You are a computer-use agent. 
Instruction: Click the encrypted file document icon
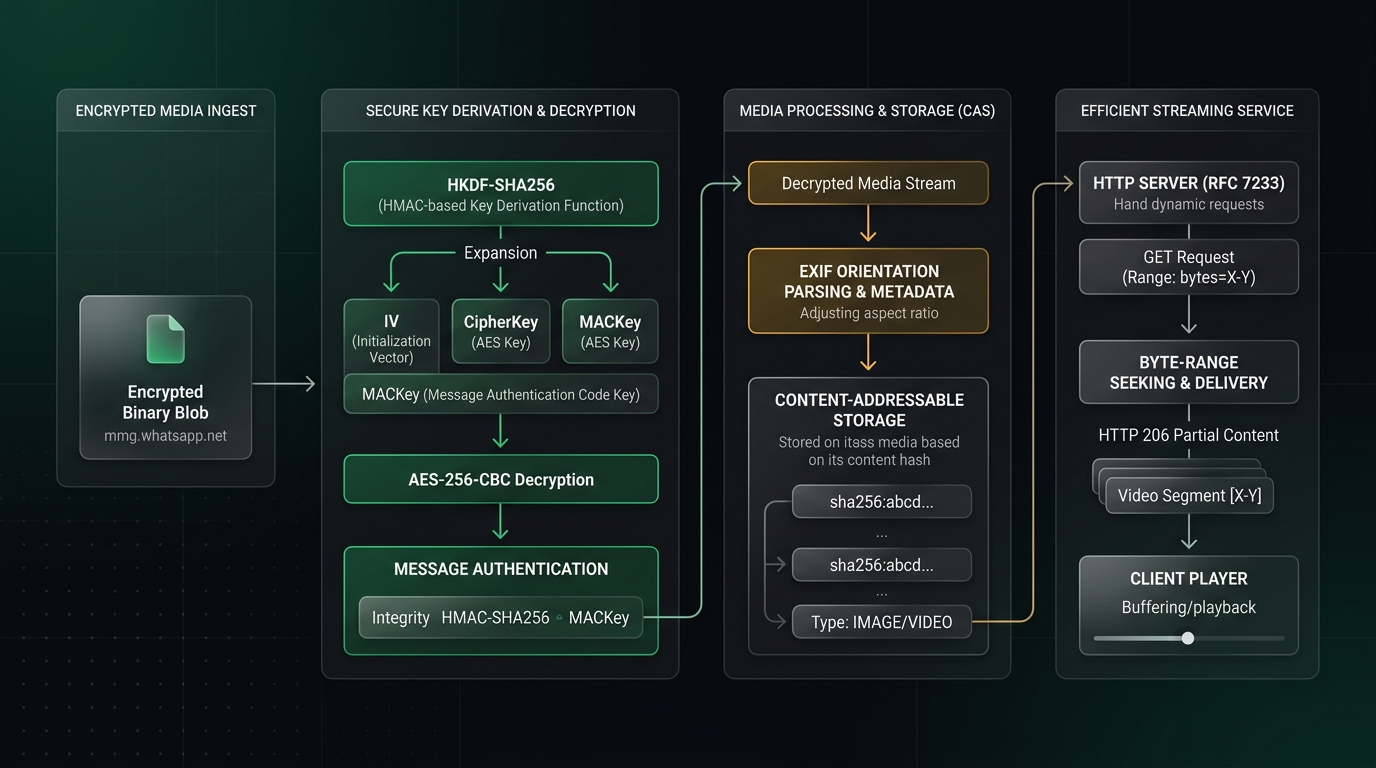tap(165, 339)
